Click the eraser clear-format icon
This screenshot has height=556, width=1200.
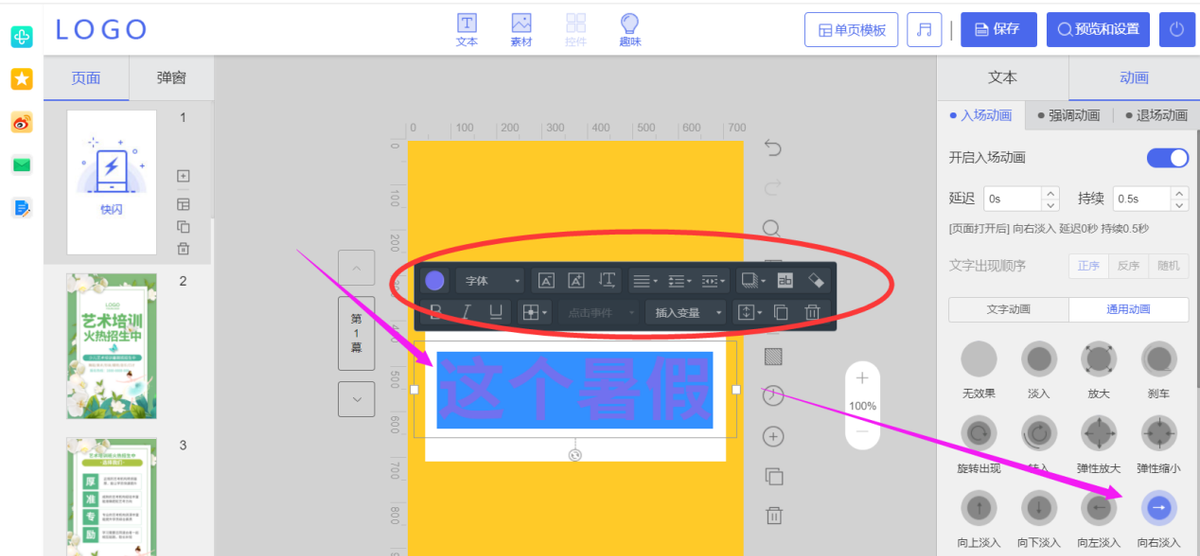[x=815, y=281]
